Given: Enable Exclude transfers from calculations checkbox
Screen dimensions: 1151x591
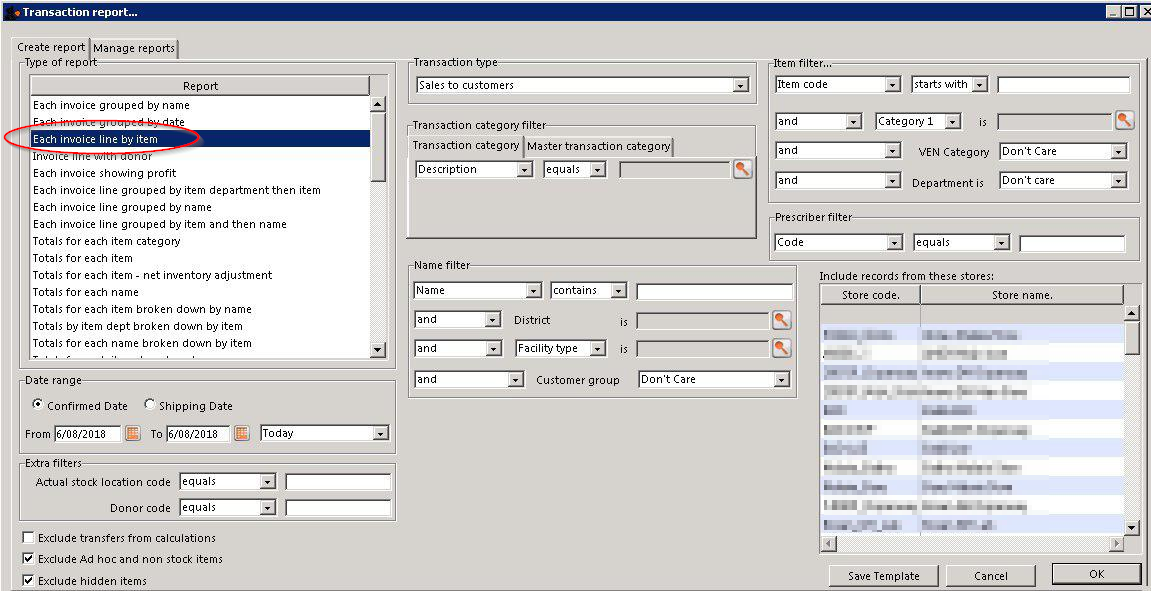Looking at the screenshot, I should coord(28,538).
